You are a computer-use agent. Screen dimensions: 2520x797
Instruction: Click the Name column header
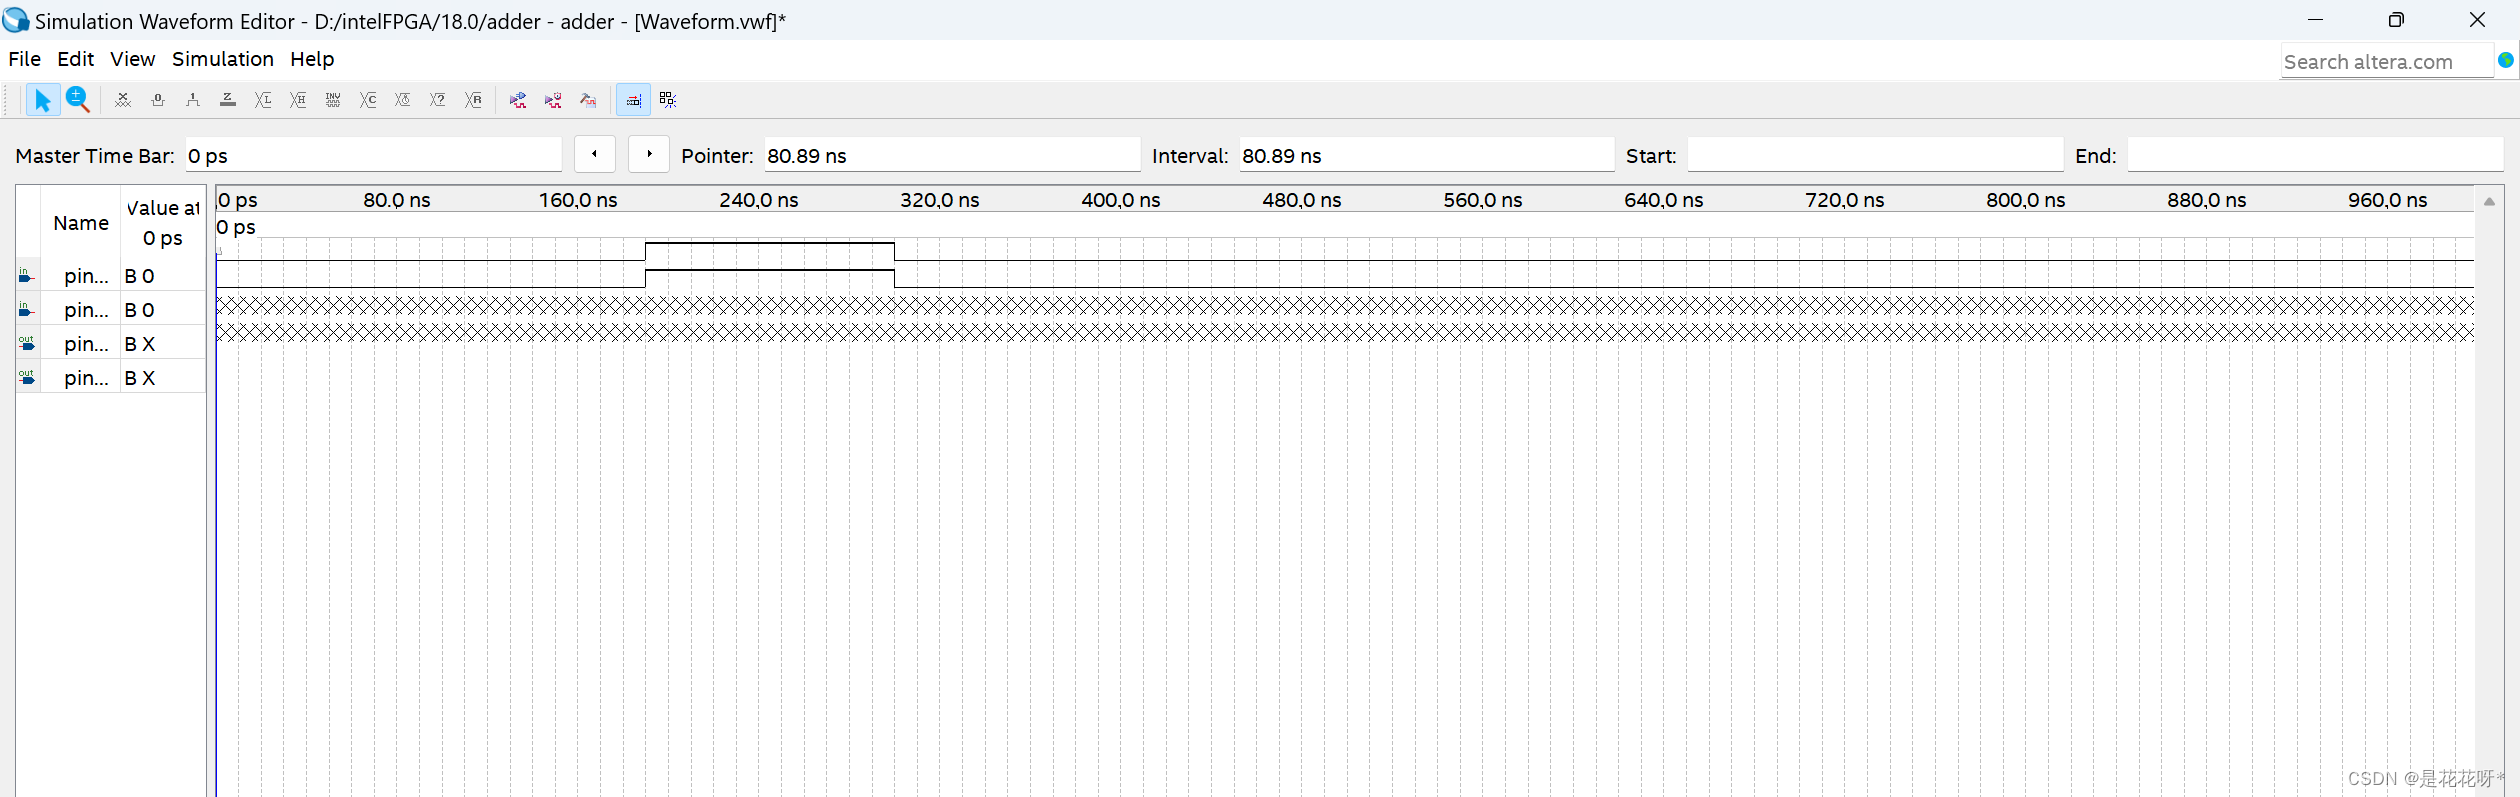coord(81,223)
